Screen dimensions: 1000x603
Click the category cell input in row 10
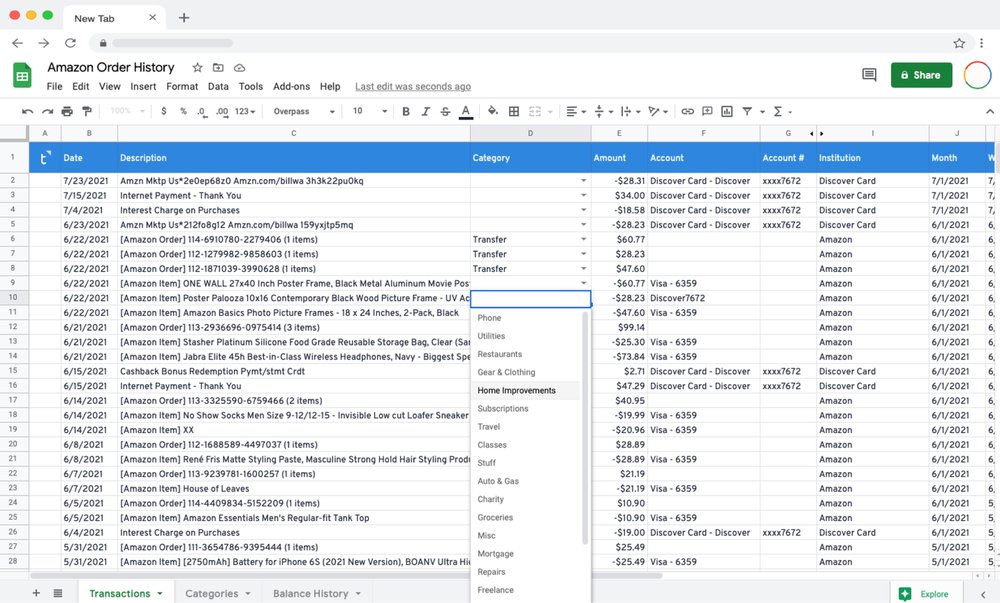(x=531, y=298)
